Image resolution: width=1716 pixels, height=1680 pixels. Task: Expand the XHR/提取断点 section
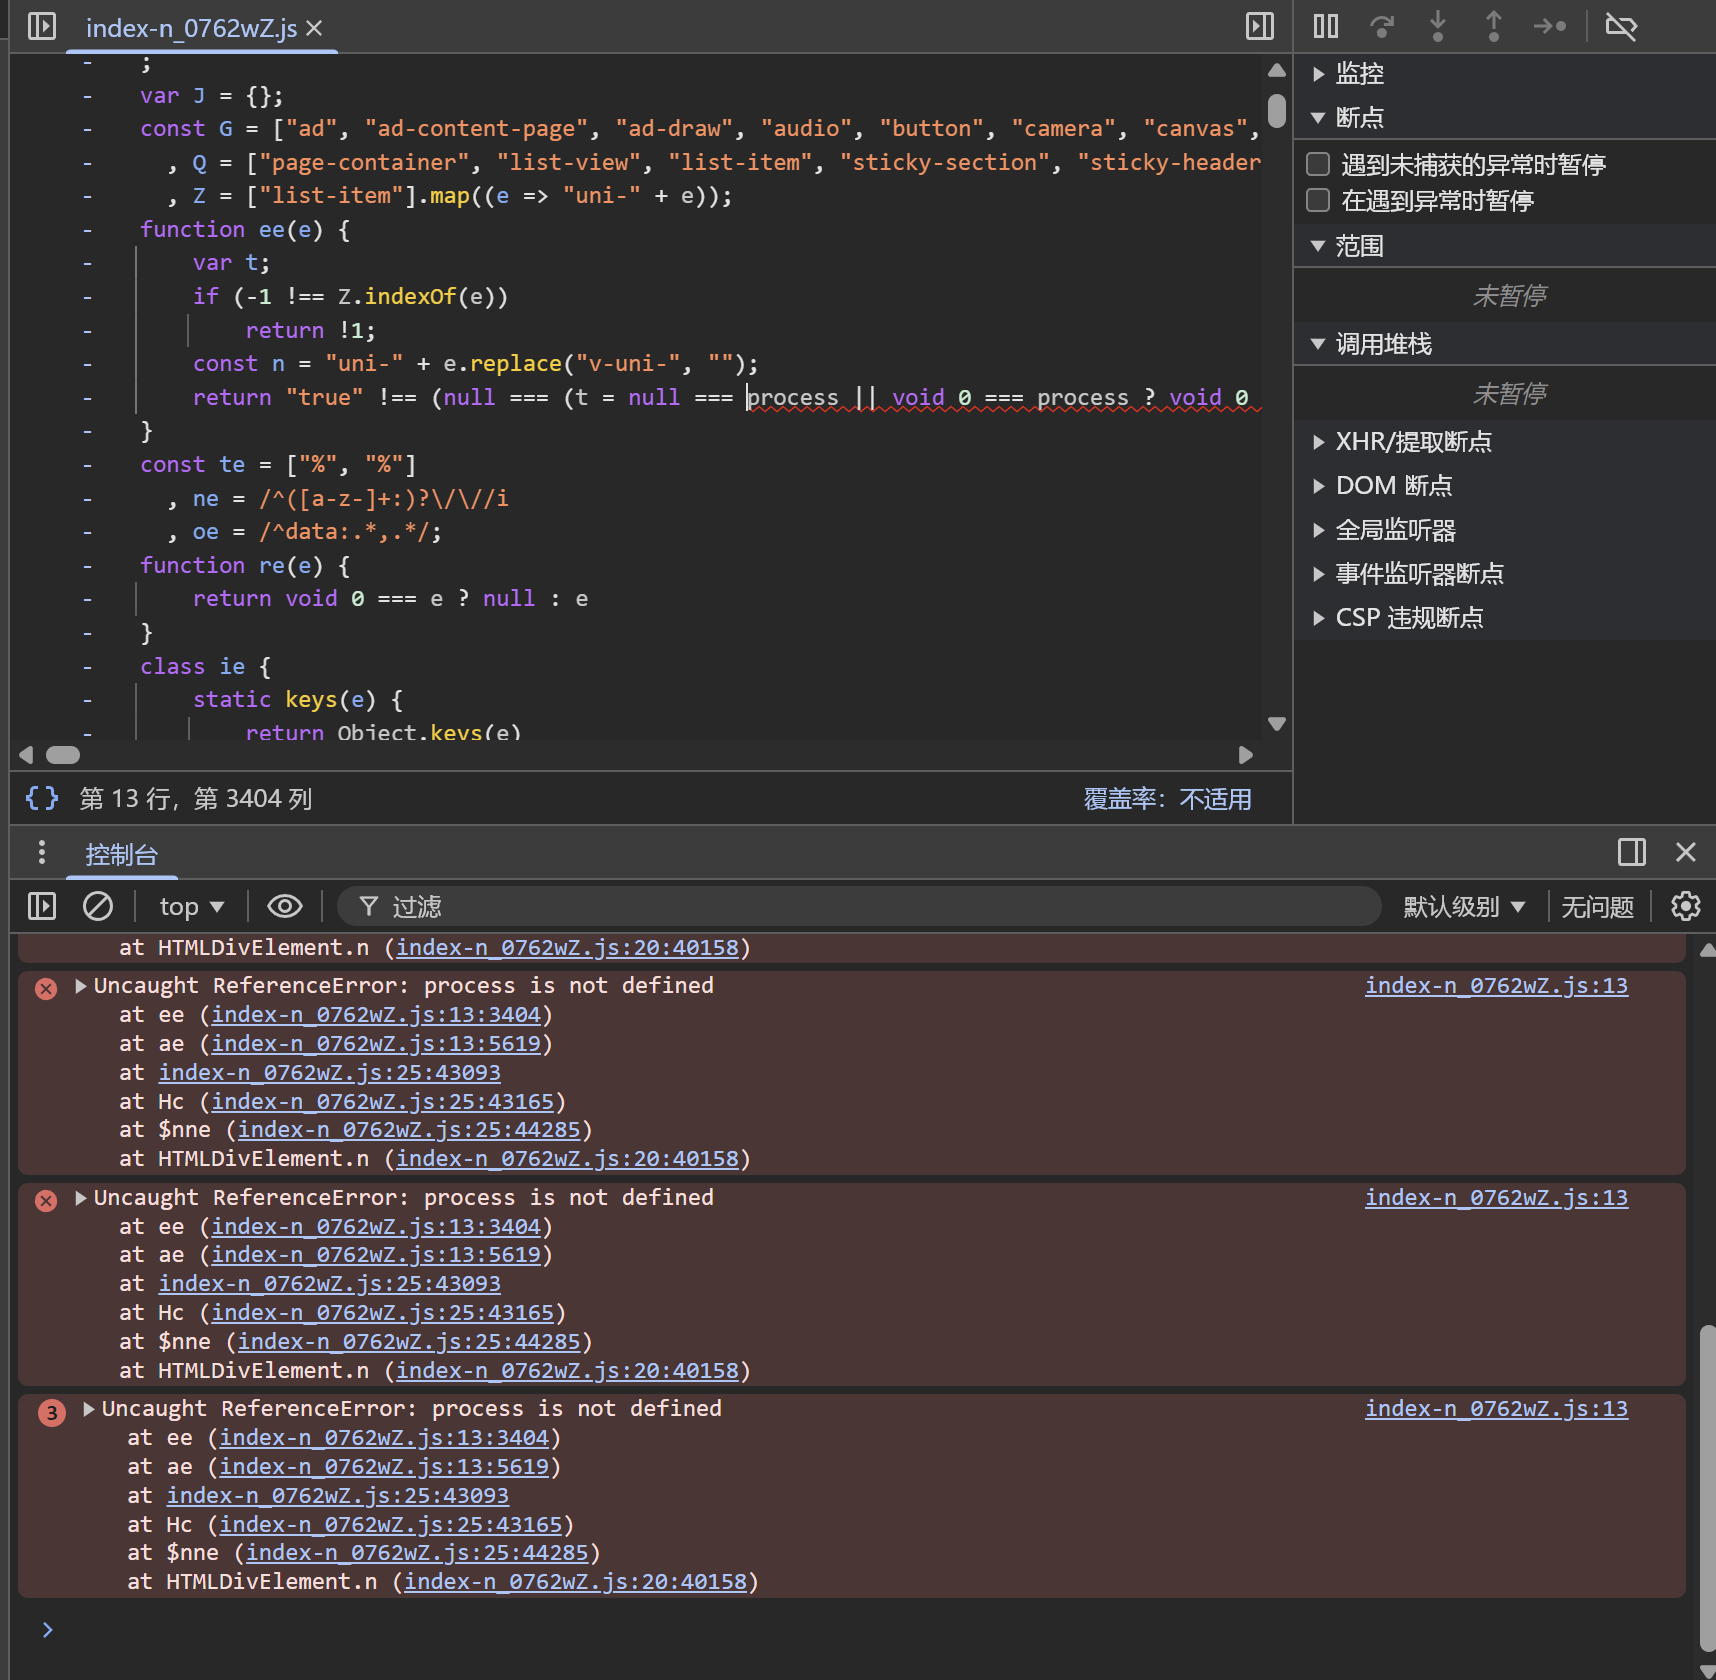(1413, 442)
